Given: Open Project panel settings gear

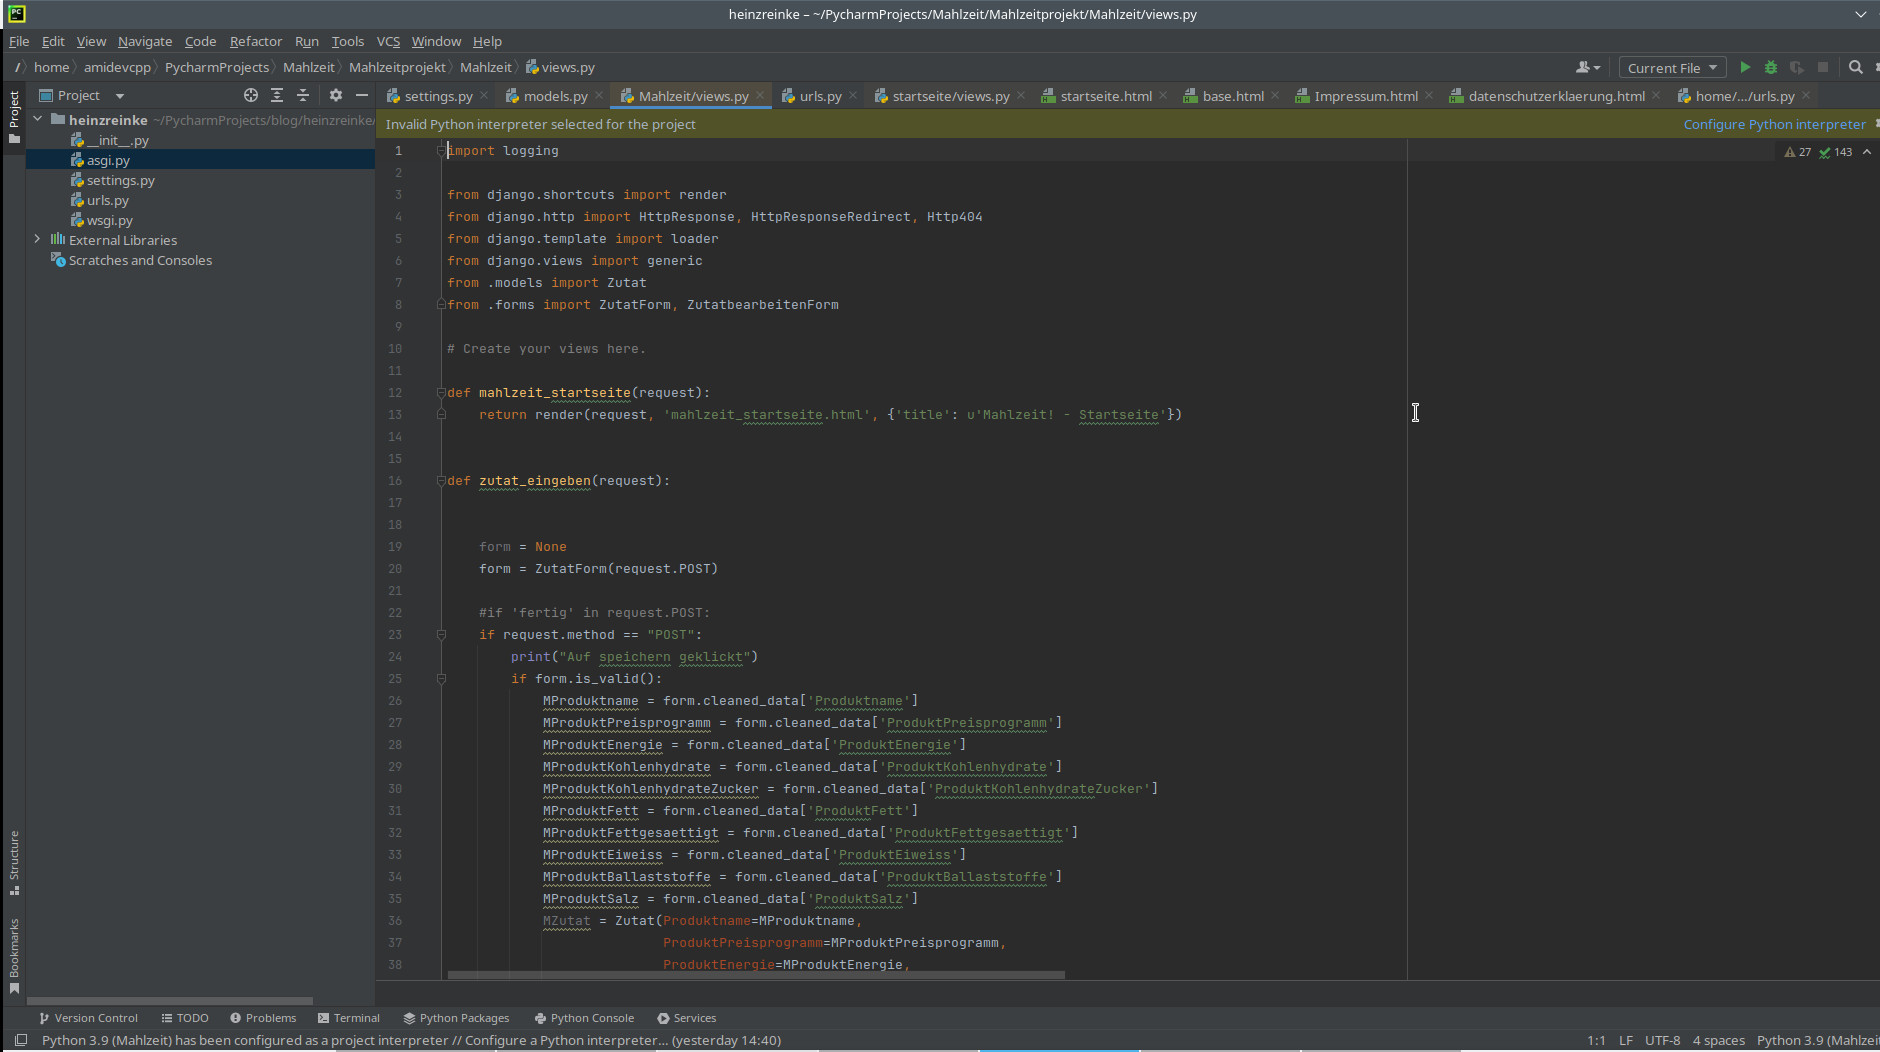Looking at the screenshot, I should tap(336, 95).
